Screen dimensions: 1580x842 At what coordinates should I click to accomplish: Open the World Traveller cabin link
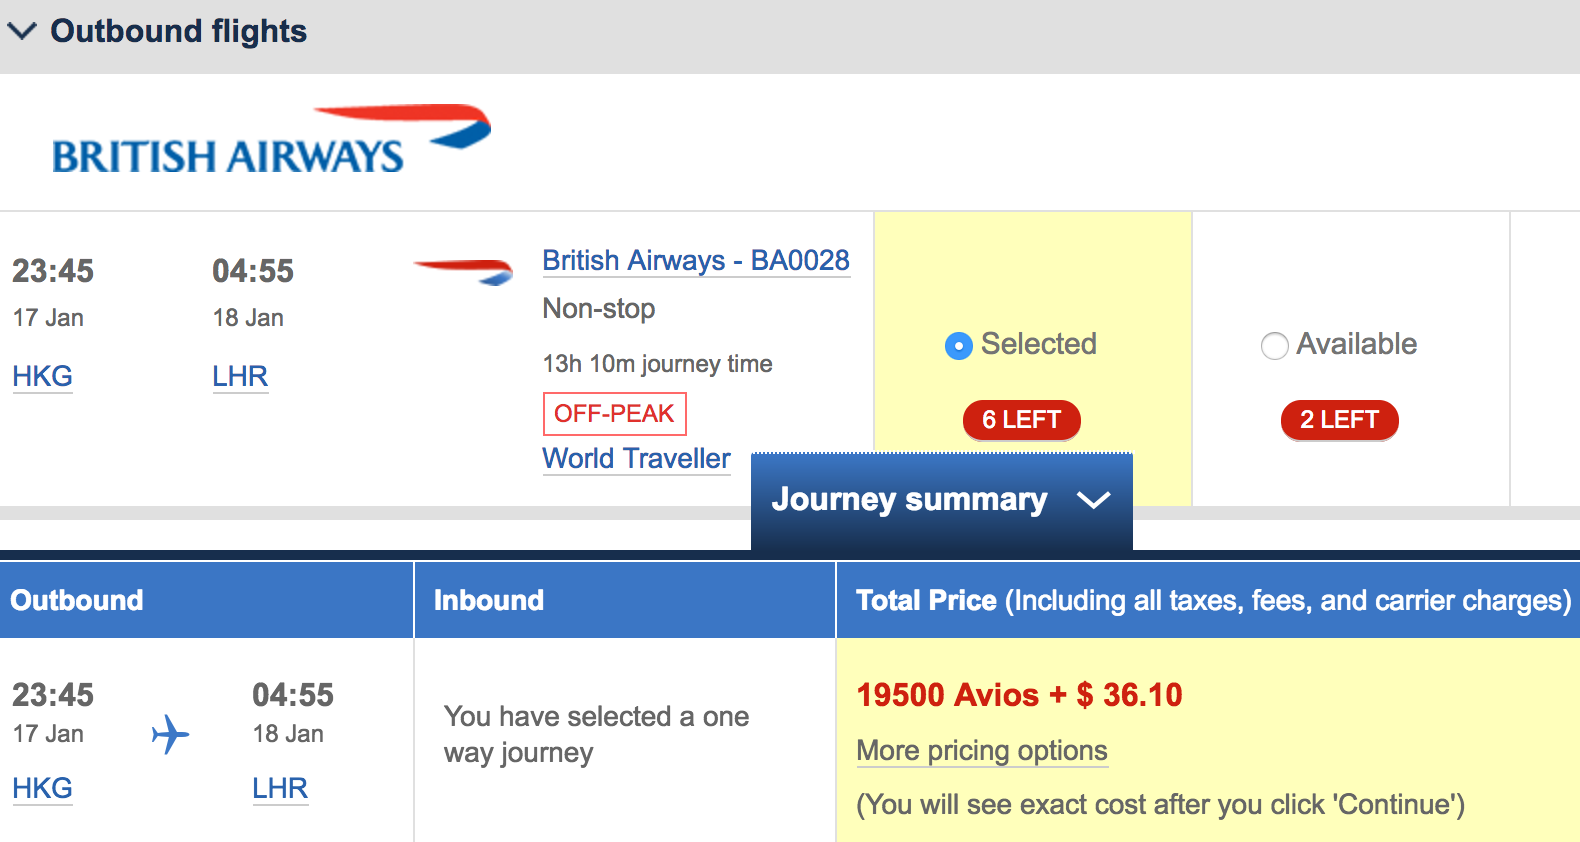(x=636, y=459)
